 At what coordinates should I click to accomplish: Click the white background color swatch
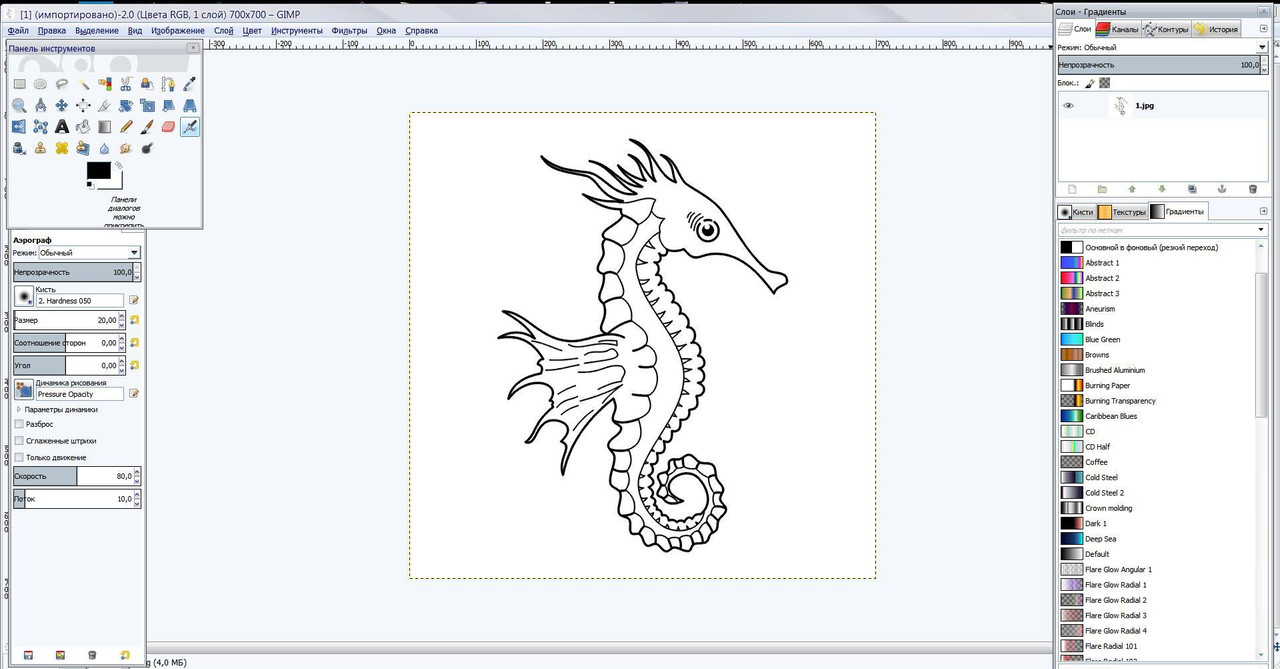pos(117,184)
